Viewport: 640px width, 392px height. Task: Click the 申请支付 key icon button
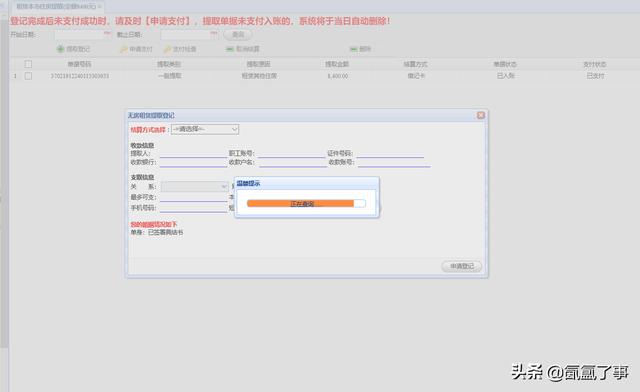(136, 49)
